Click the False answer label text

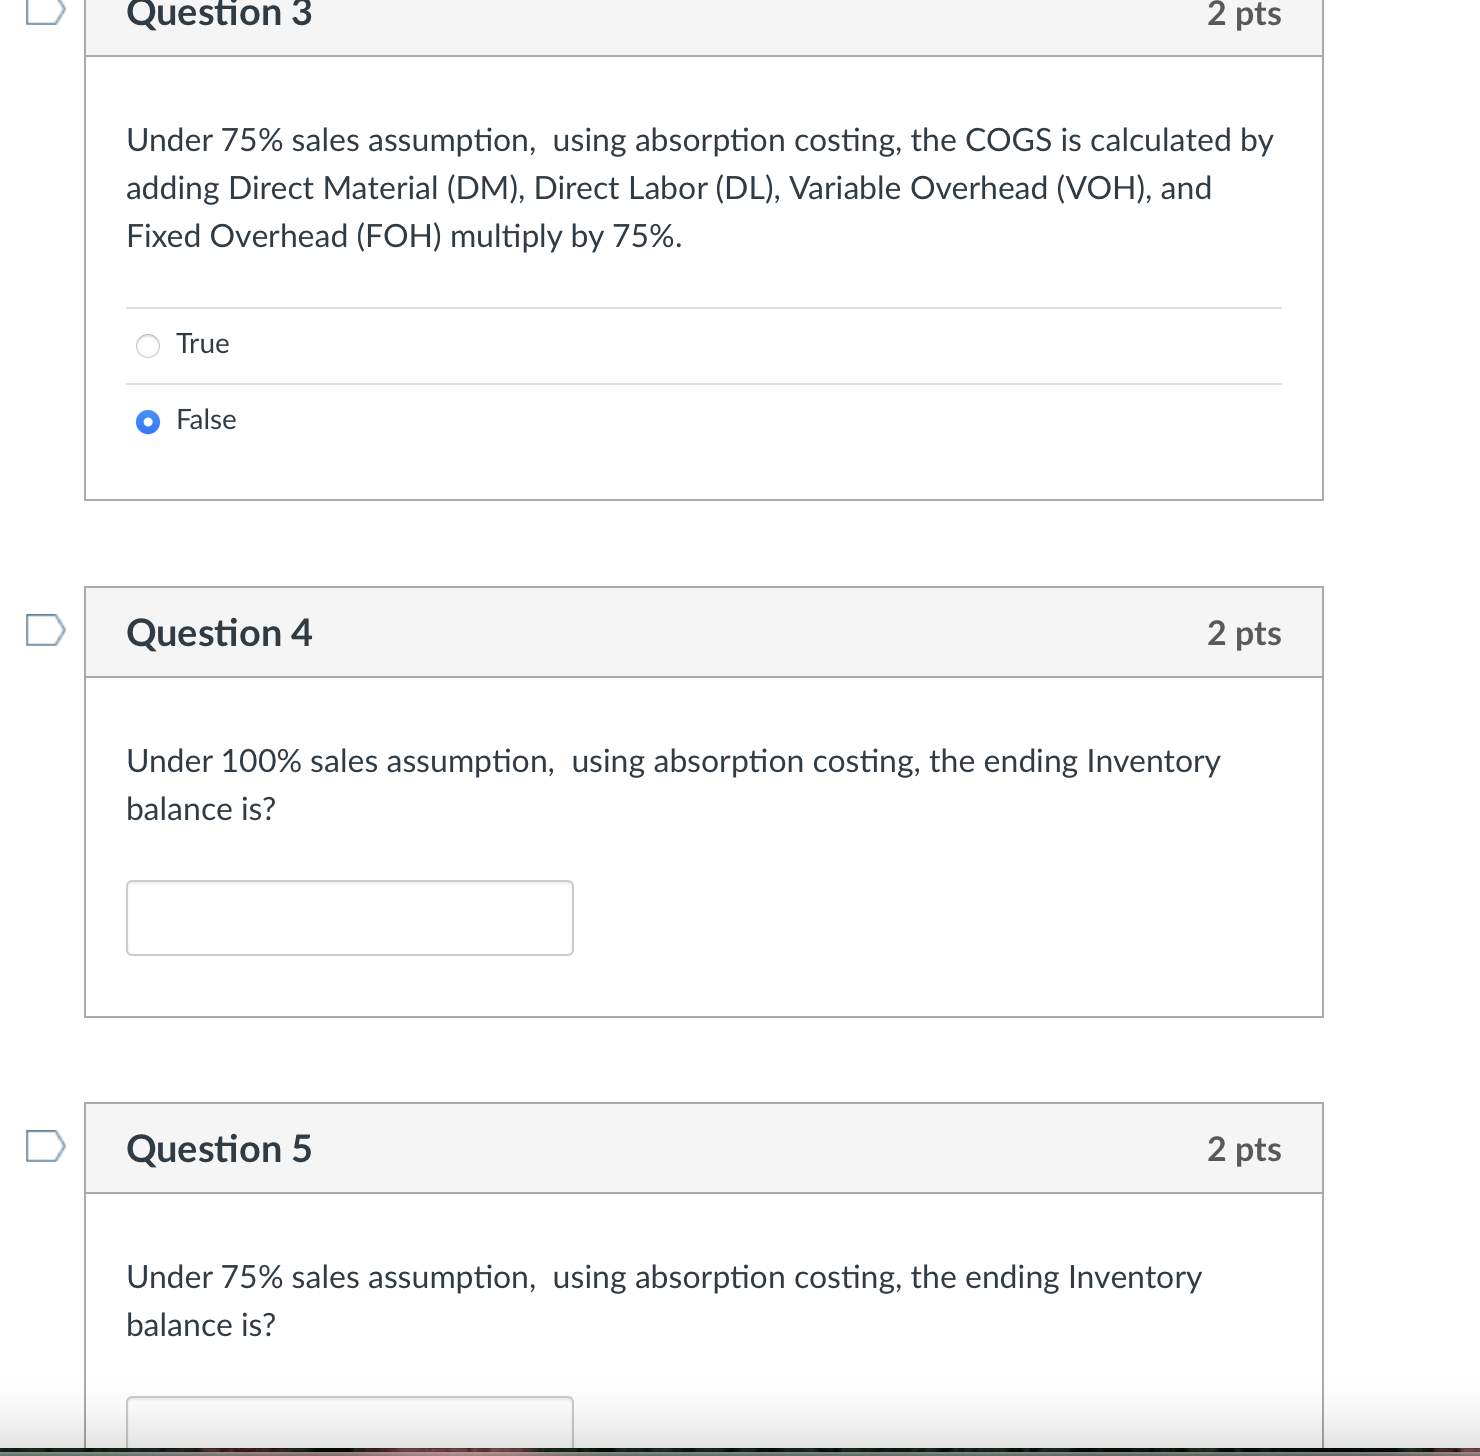click(205, 420)
